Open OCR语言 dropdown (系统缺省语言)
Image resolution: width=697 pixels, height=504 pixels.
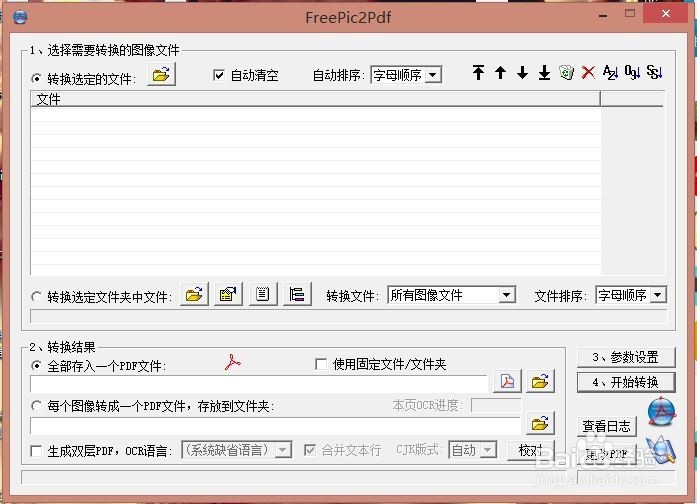coord(236,450)
